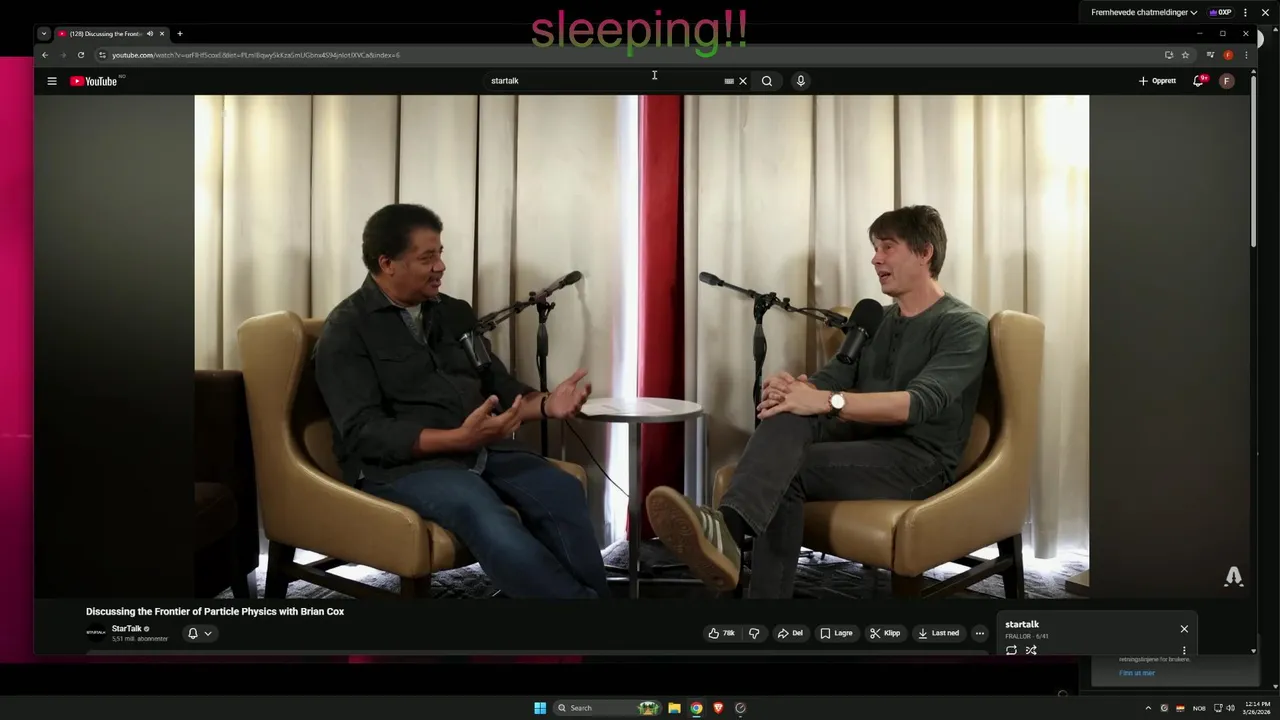Image resolution: width=1280 pixels, height=720 pixels.
Task: Expand the Fremhevede chatmeldinger dropdown
Action: (1144, 12)
